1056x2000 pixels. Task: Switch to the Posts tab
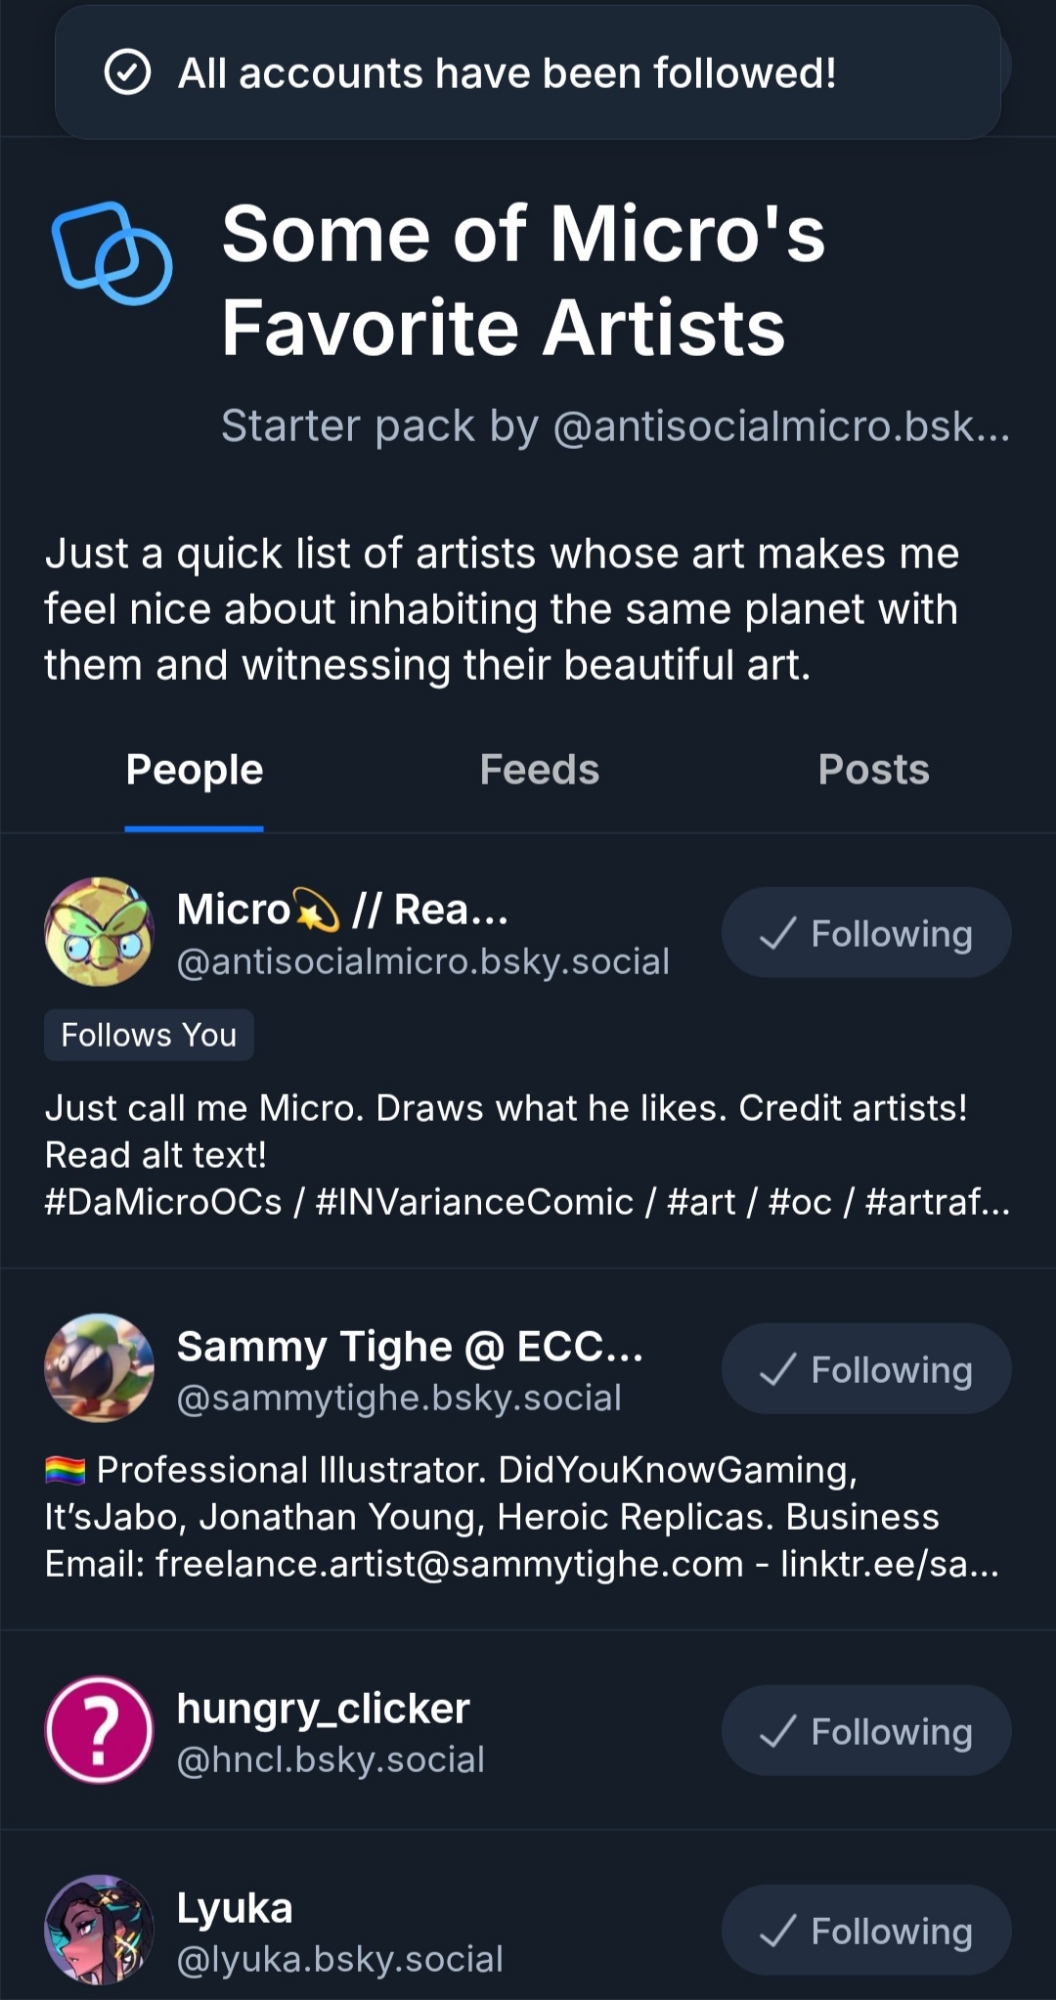click(x=873, y=770)
